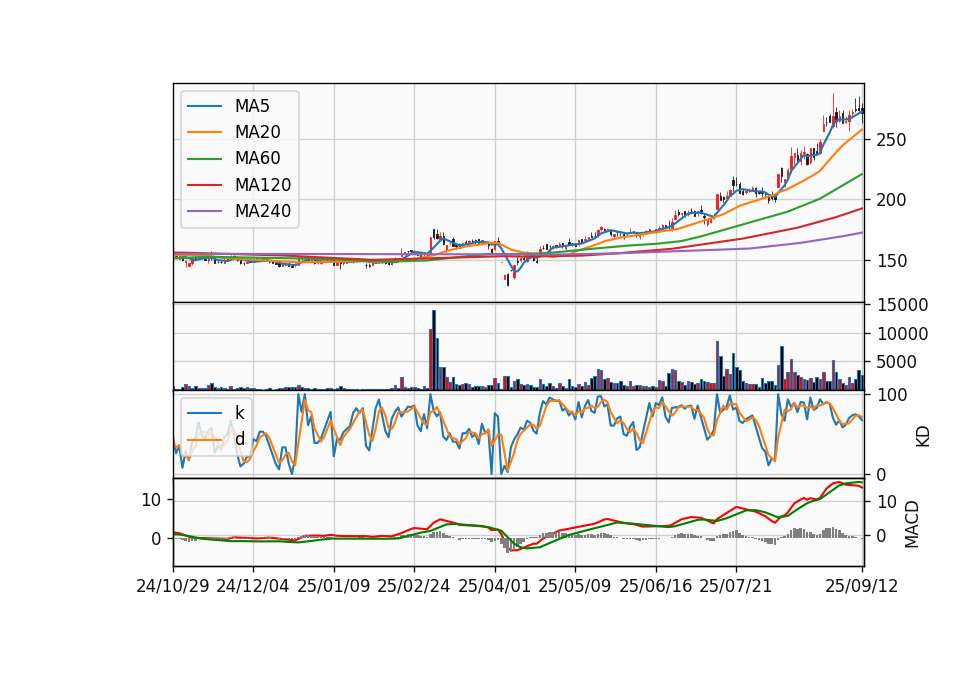Viewport: 960px width, 690px height.
Task: Click the 25/06/16 date tick label
Action: 656,586
